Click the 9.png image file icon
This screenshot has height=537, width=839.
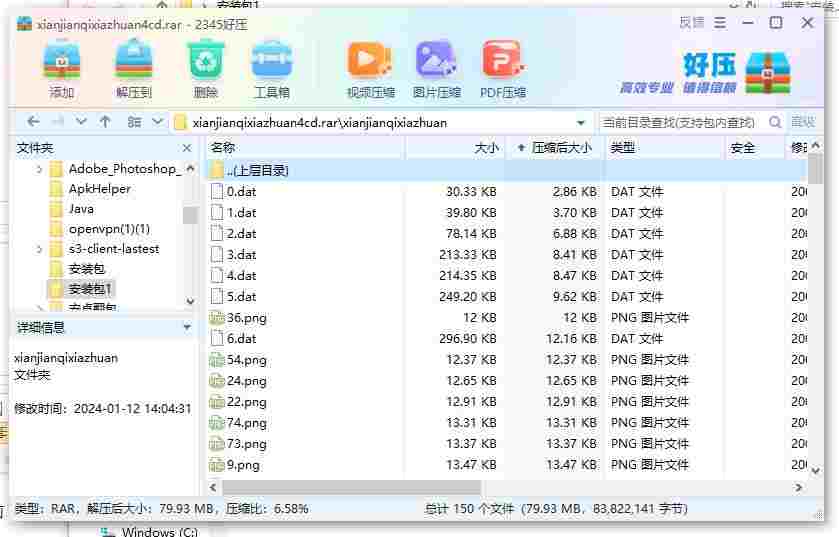tap(217, 465)
